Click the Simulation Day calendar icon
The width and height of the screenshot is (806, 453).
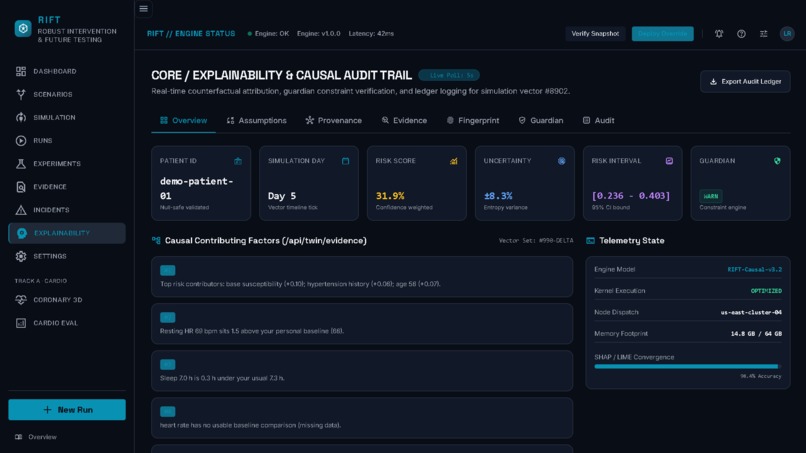[345, 161]
